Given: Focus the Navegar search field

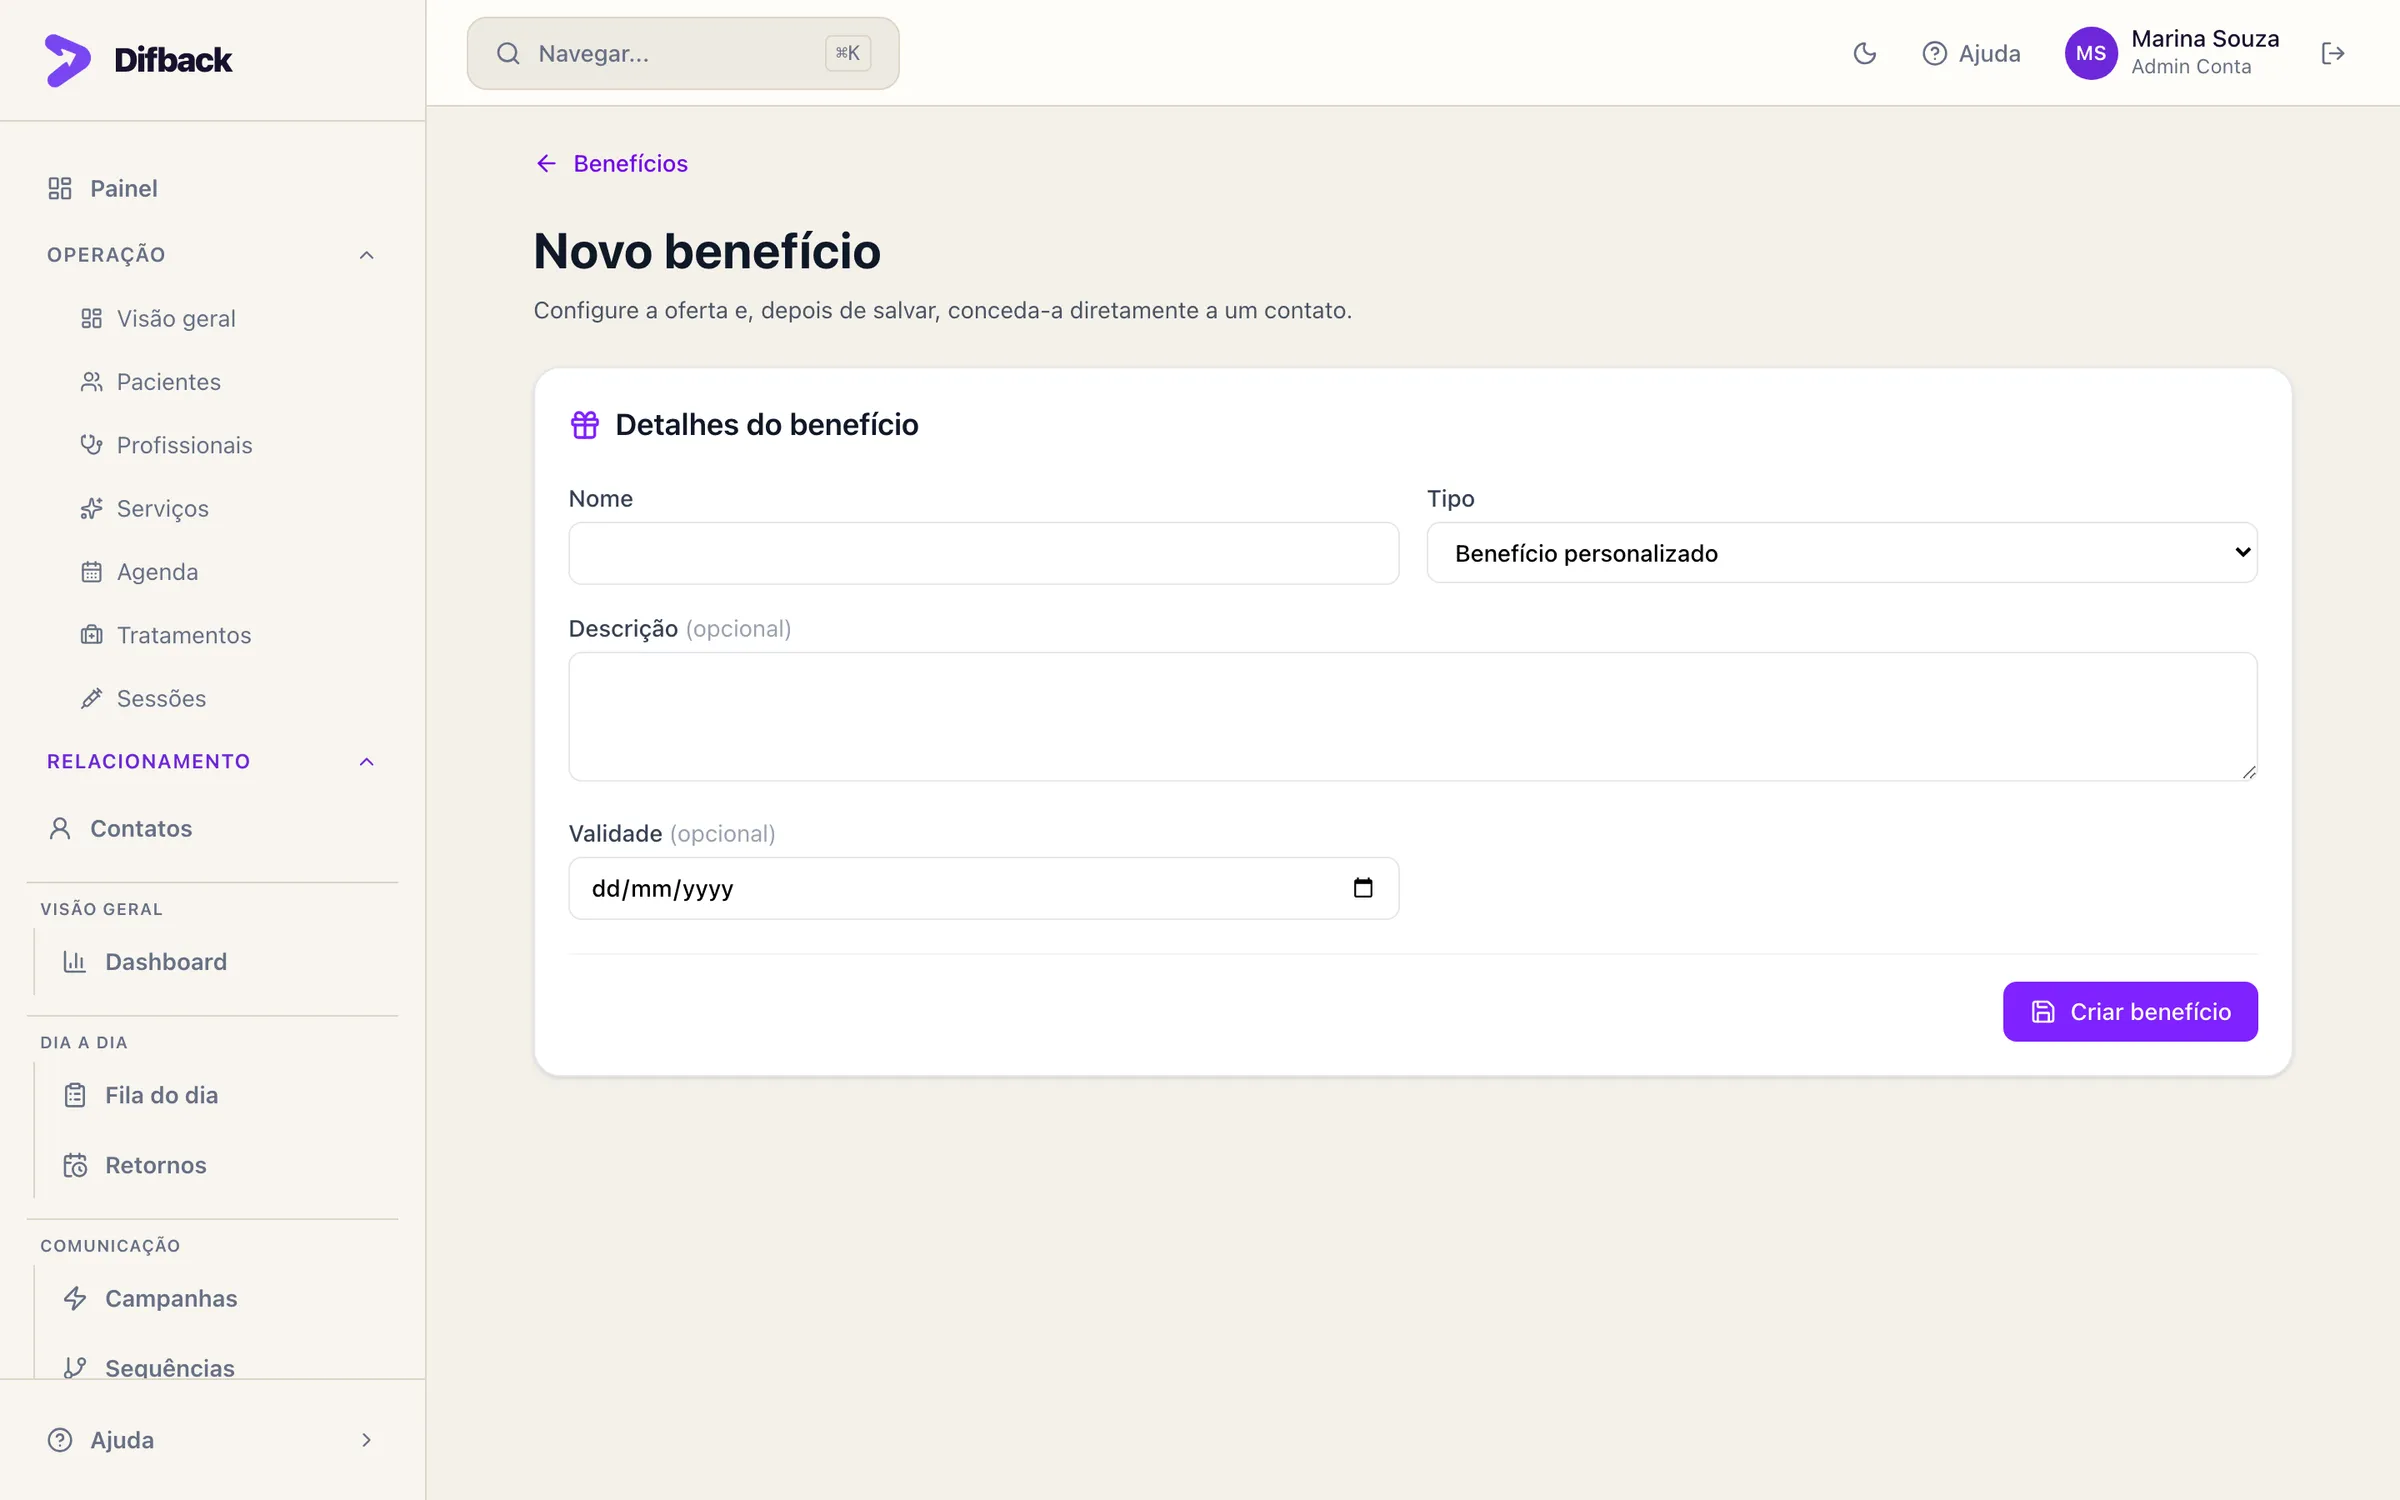Looking at the screenshot, I should tap(683, 54).
